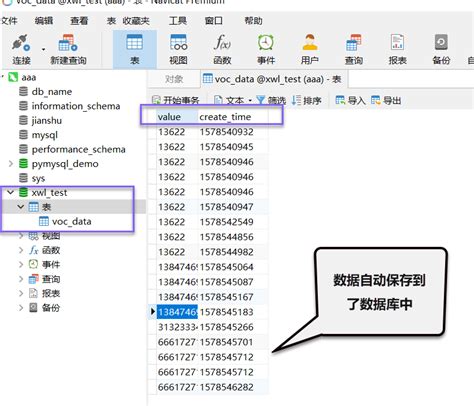Click the 报表 report icon
This screenshot has height=406, width=474.
click(x=397, y=43)
